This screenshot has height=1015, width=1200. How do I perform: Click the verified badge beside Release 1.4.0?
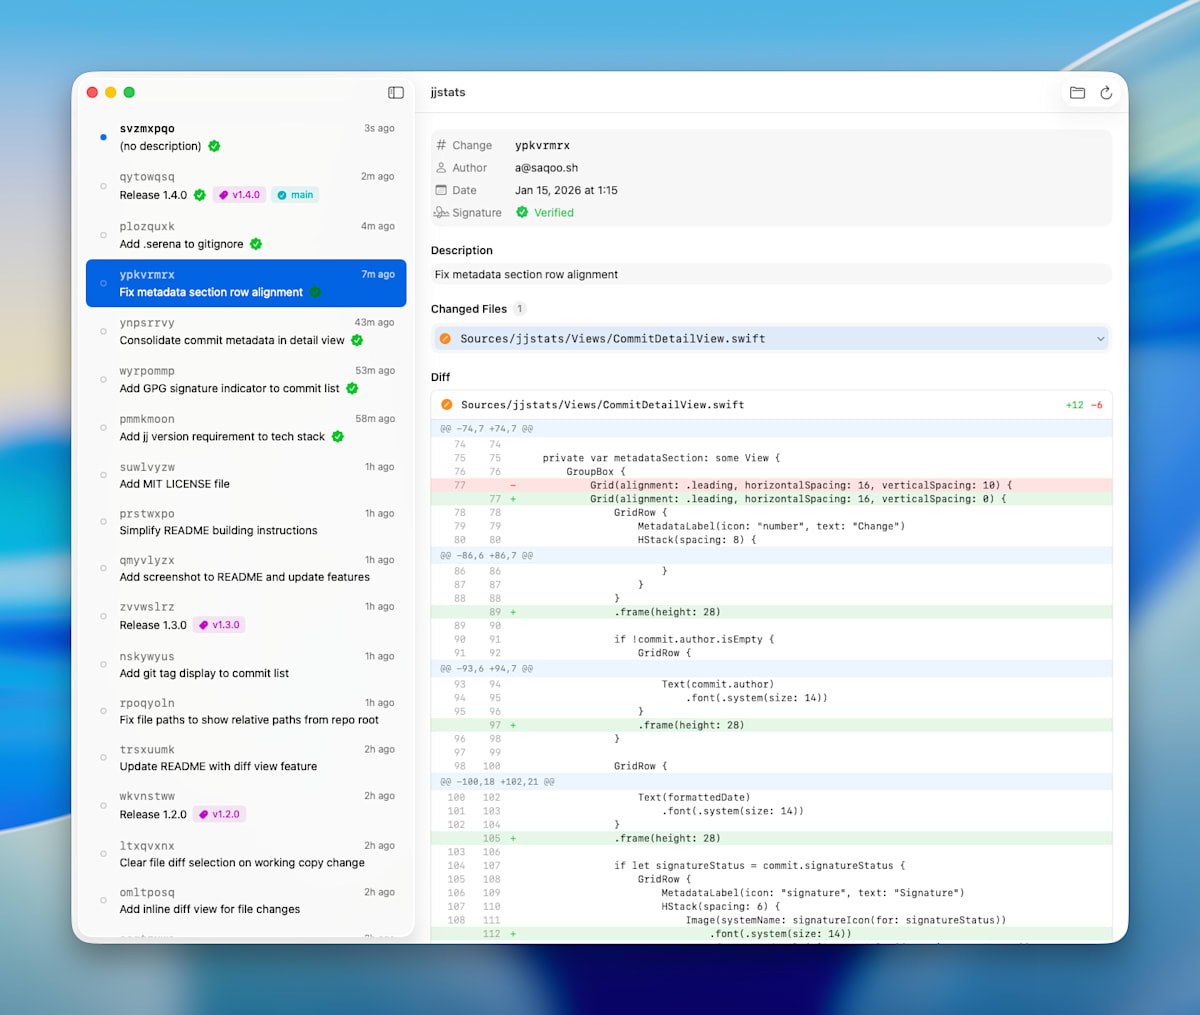tap(200, 195)
